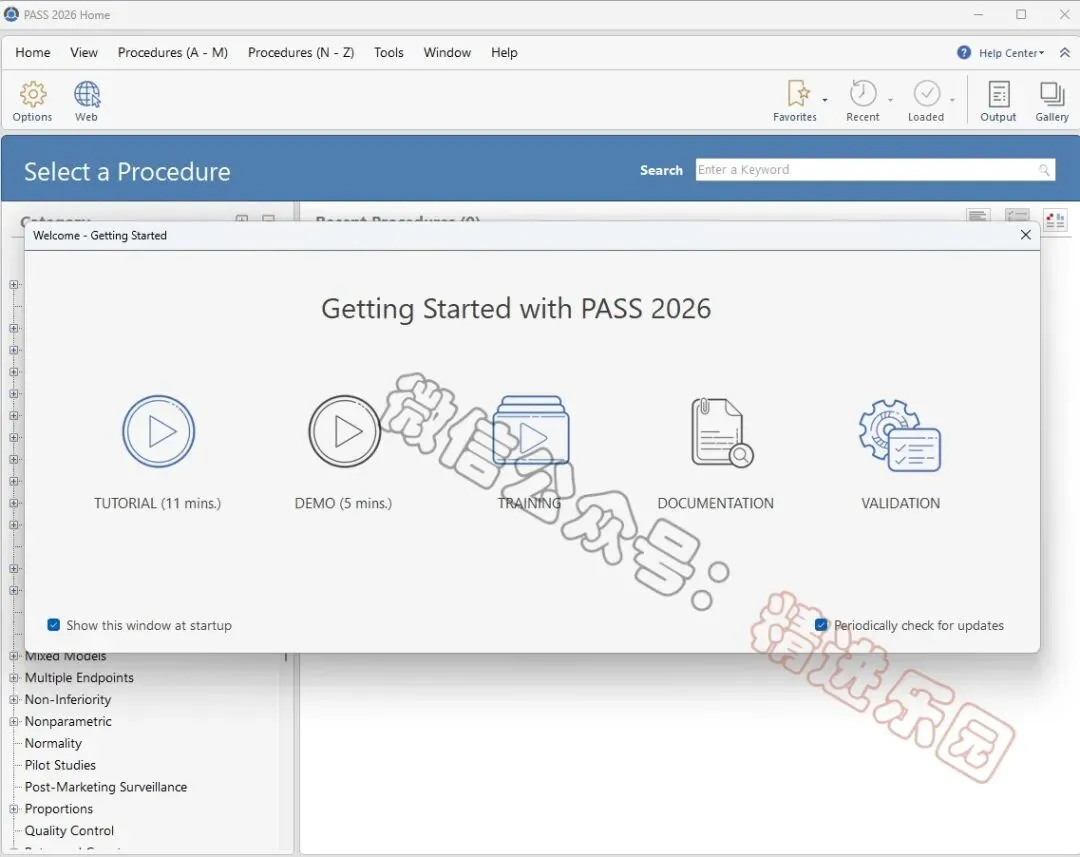
Task: Open the Help Center dropdown
Action: [x=1011, y=53]
